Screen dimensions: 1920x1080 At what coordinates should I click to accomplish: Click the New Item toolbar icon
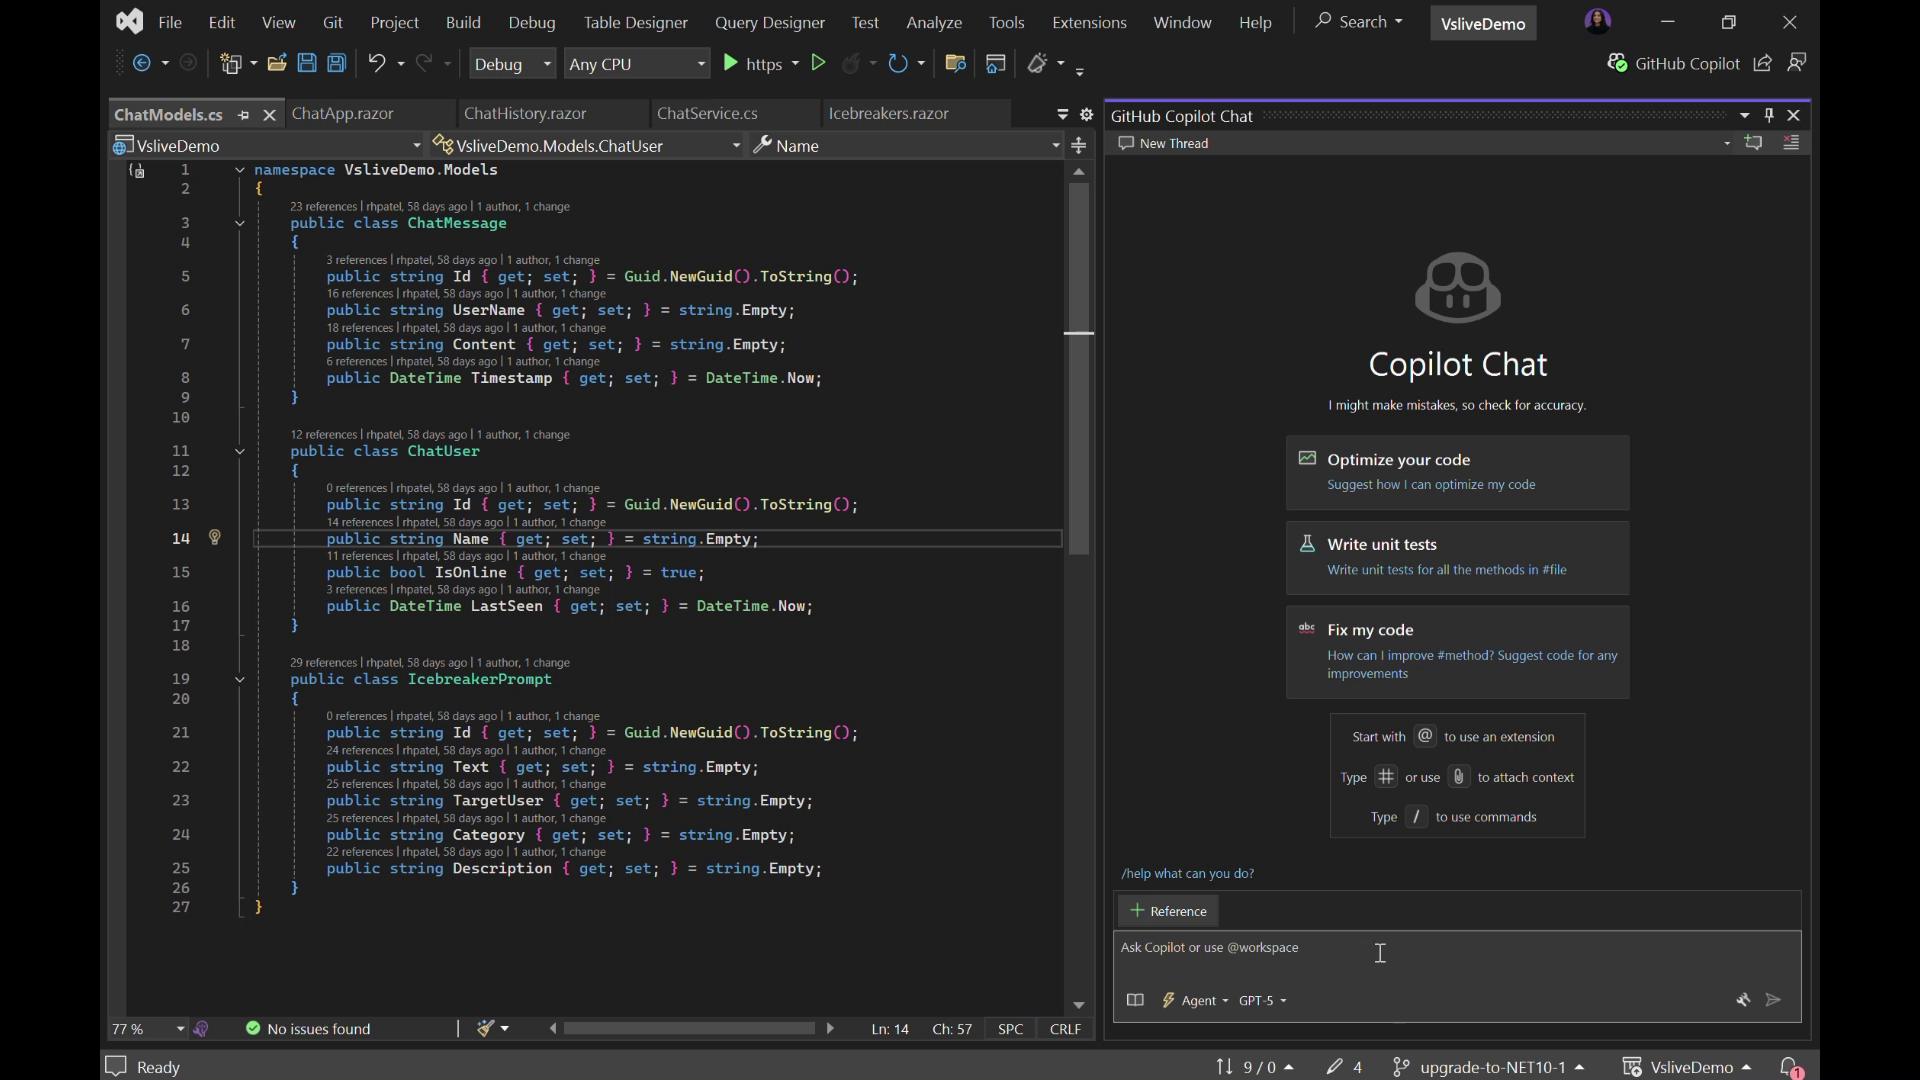point(232,63)
